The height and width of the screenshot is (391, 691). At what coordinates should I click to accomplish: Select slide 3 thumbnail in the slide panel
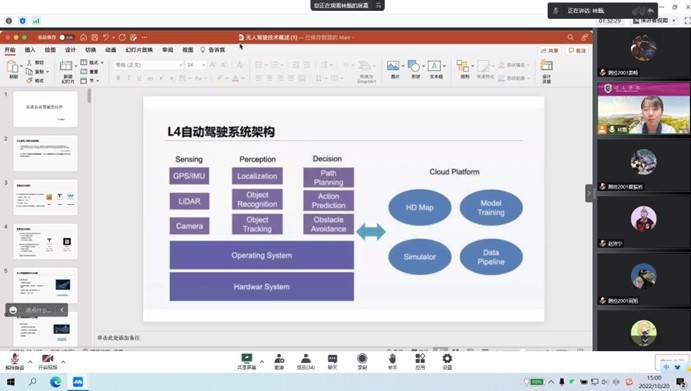(45, 197)
